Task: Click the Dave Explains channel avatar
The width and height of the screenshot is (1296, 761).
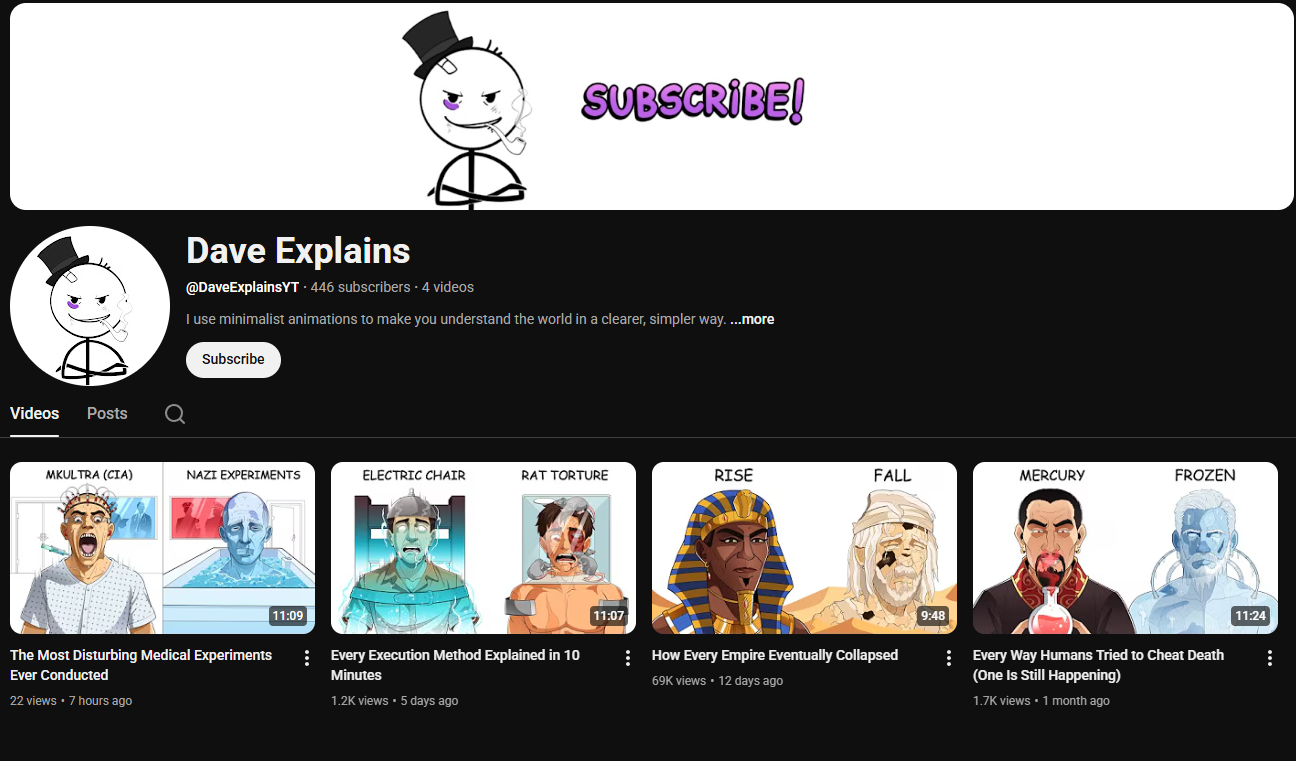Action: click(90, 306)
